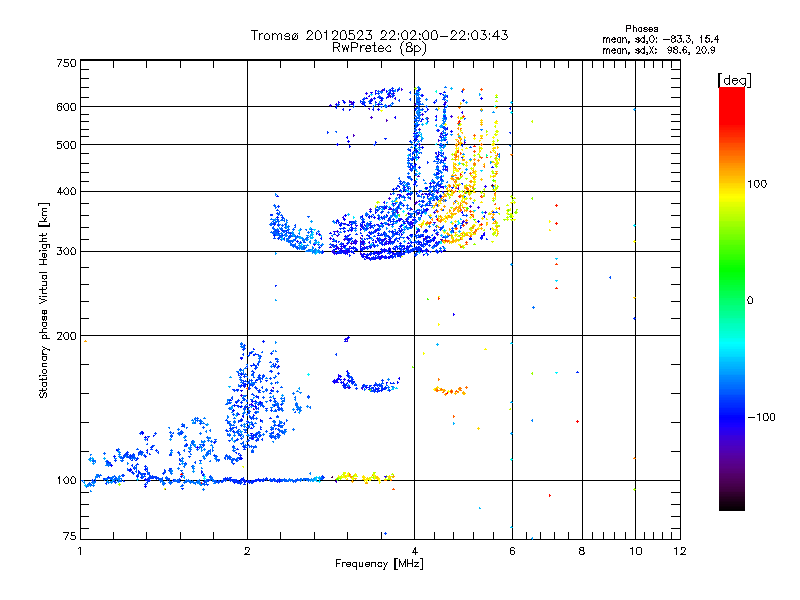The width and height of the screenshot is (800, 600).
Task: Click the x-axis tick label '4'
Action: (414, 551)
